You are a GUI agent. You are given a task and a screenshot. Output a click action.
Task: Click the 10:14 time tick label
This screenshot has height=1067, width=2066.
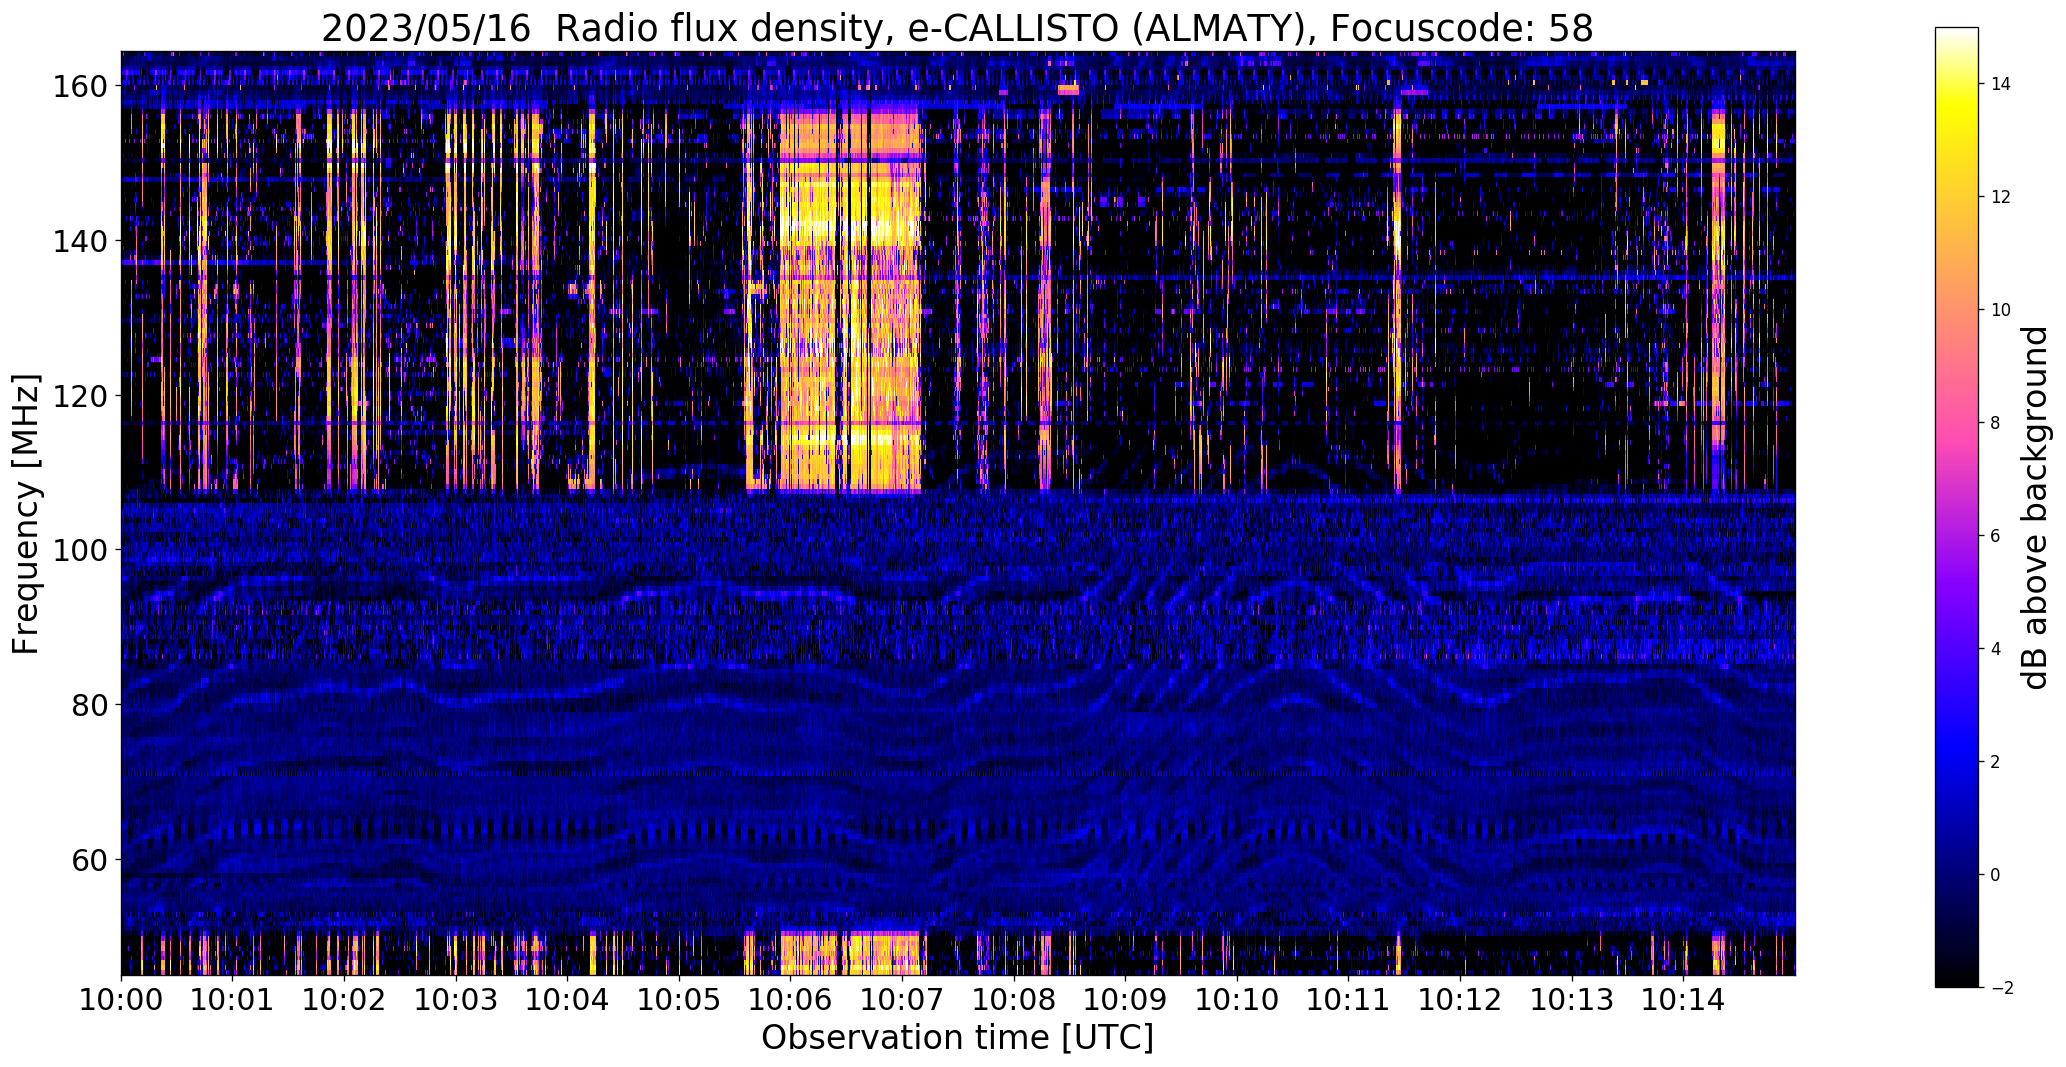coord(1683,1001)
